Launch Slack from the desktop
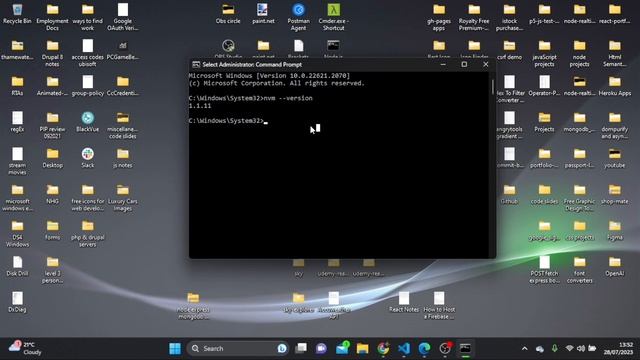The height and width of the screenshot is (360, 640). click(87, 158)
